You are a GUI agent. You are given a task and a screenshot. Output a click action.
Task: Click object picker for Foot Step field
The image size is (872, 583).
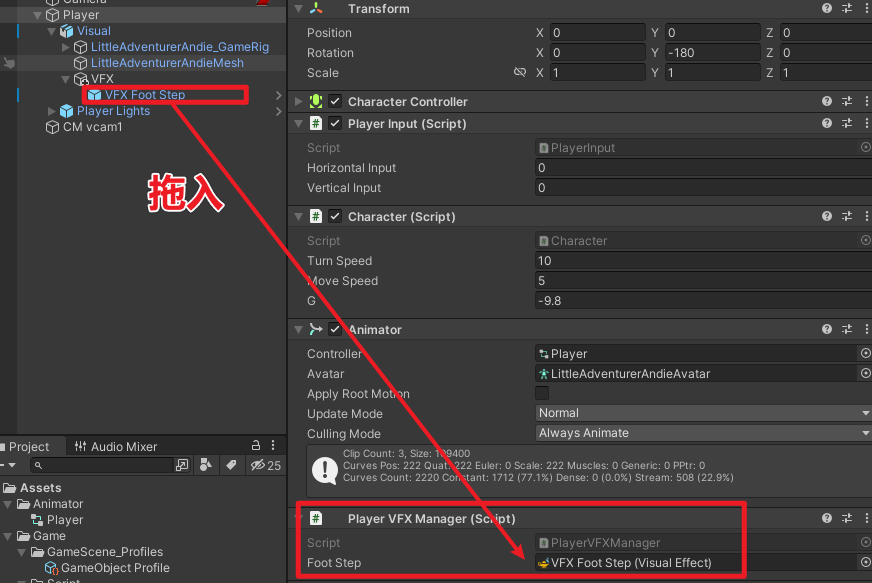(x=865, y=563)
